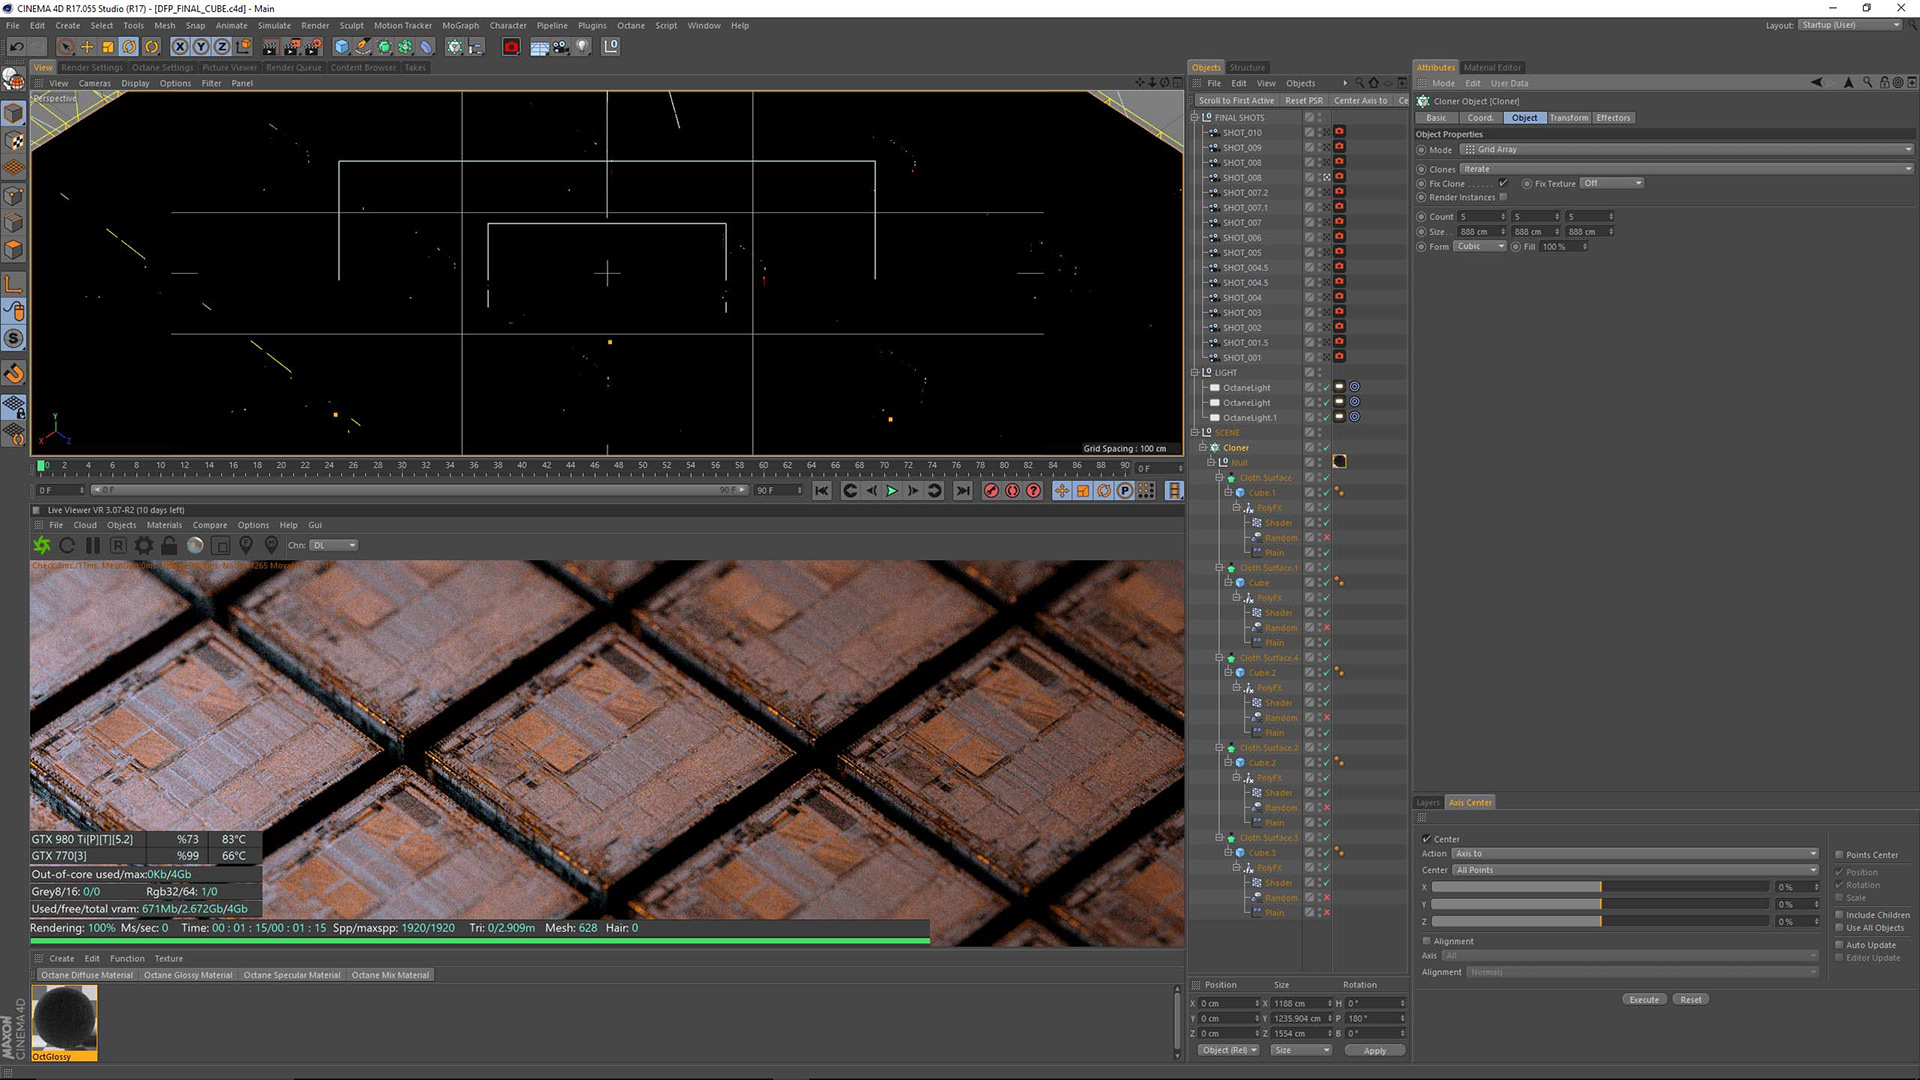Toggle Include Children checkbox

(x=1839, y=915)
